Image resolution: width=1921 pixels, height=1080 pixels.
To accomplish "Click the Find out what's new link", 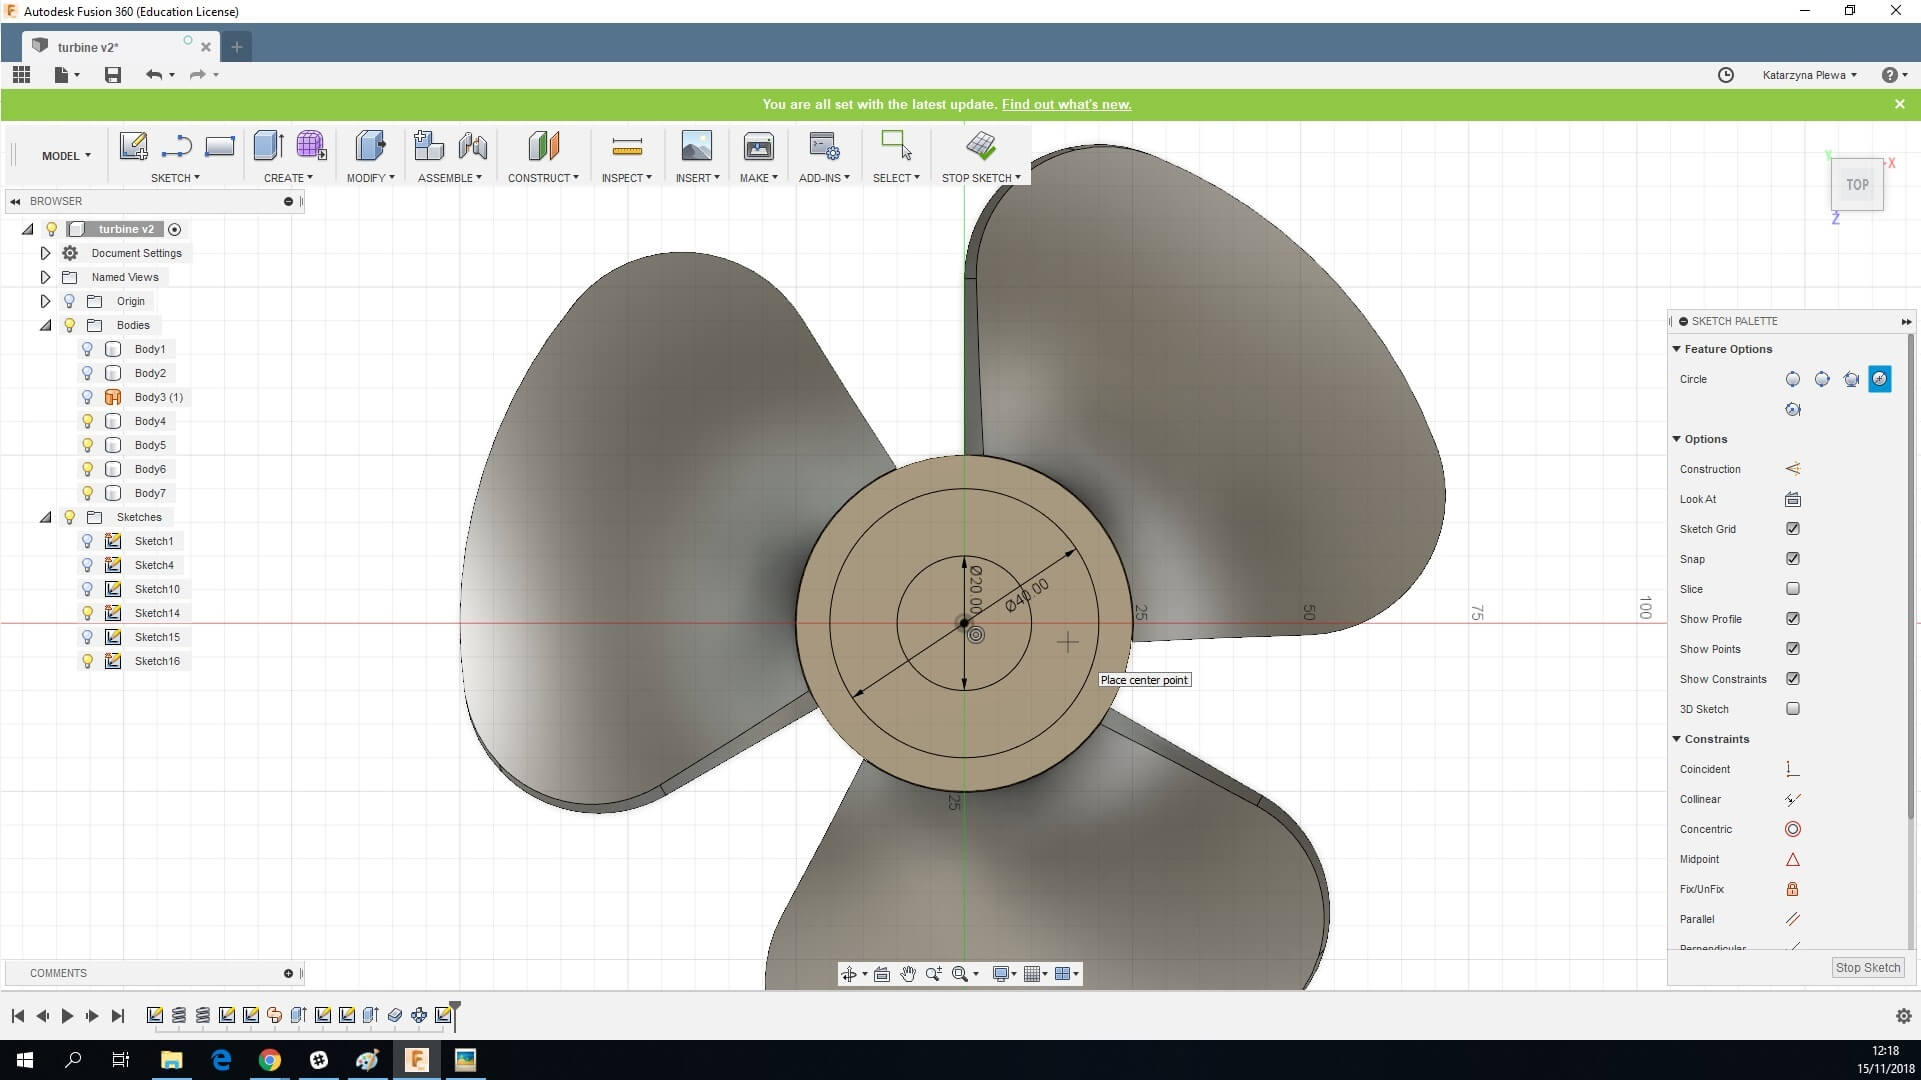I will tap(1066, 104).
